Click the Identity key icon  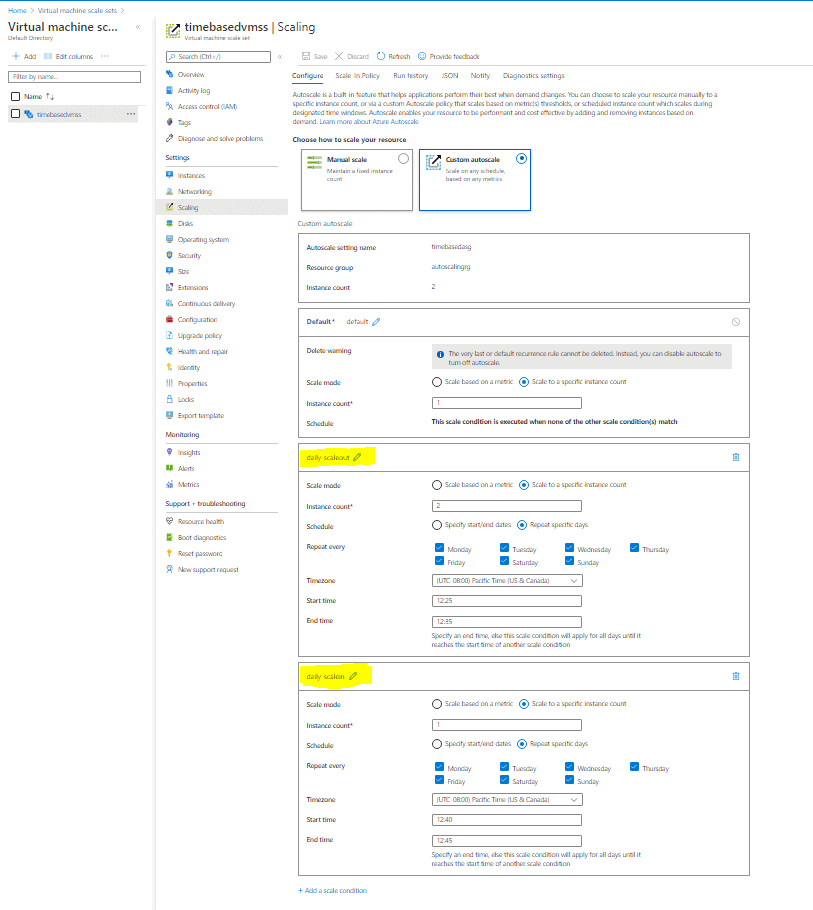(169, 367)
